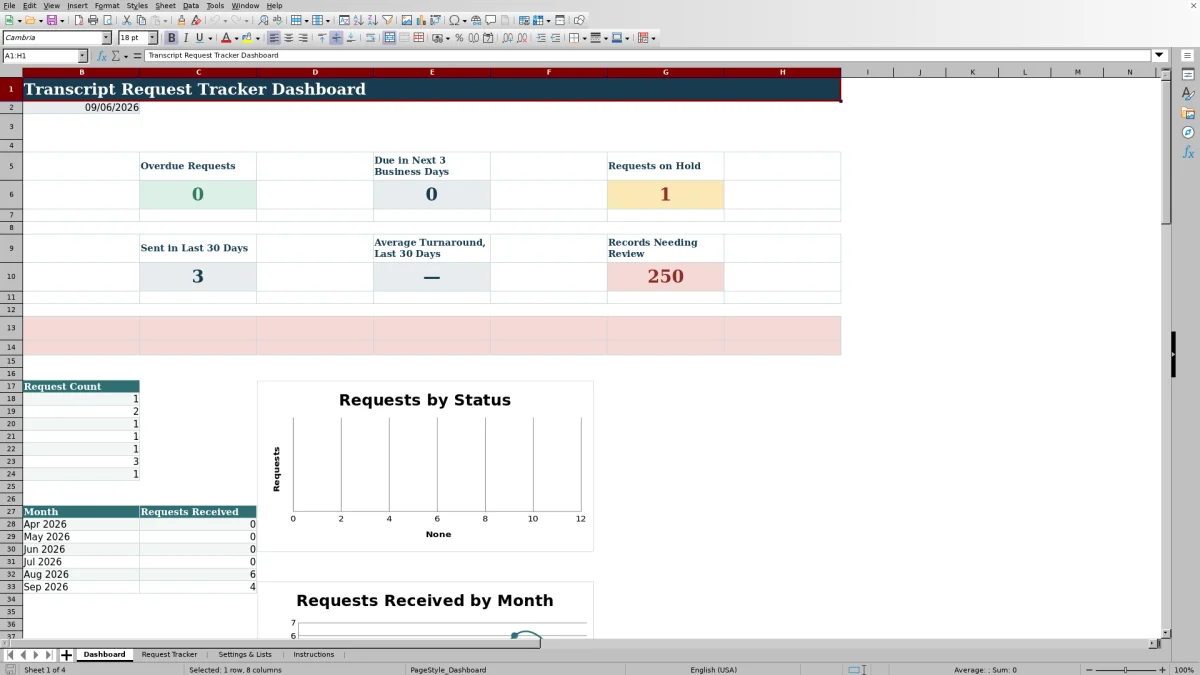Open the Name Box dropdown arrow
The height and width of the screenshot is (675, 1200).
point(82,56)
